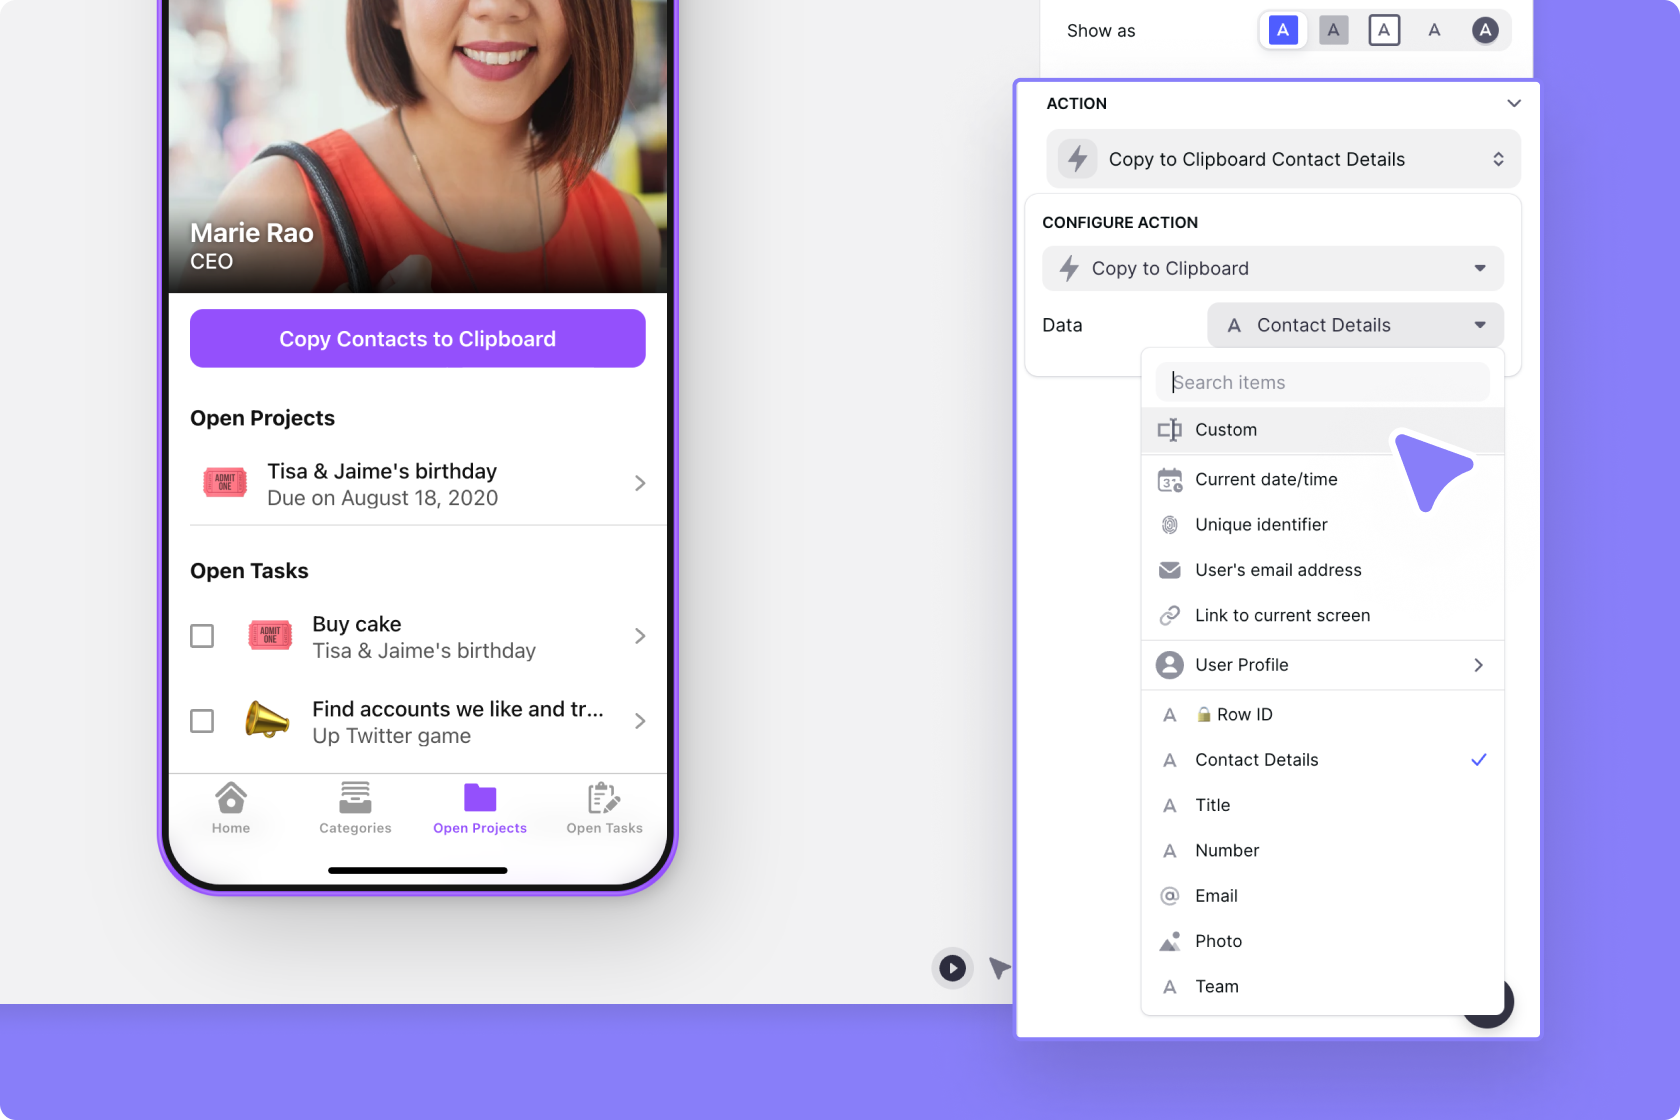Open the Categories tab icon
Viewport: 1680px width, 1120px height.
point(355,799)
